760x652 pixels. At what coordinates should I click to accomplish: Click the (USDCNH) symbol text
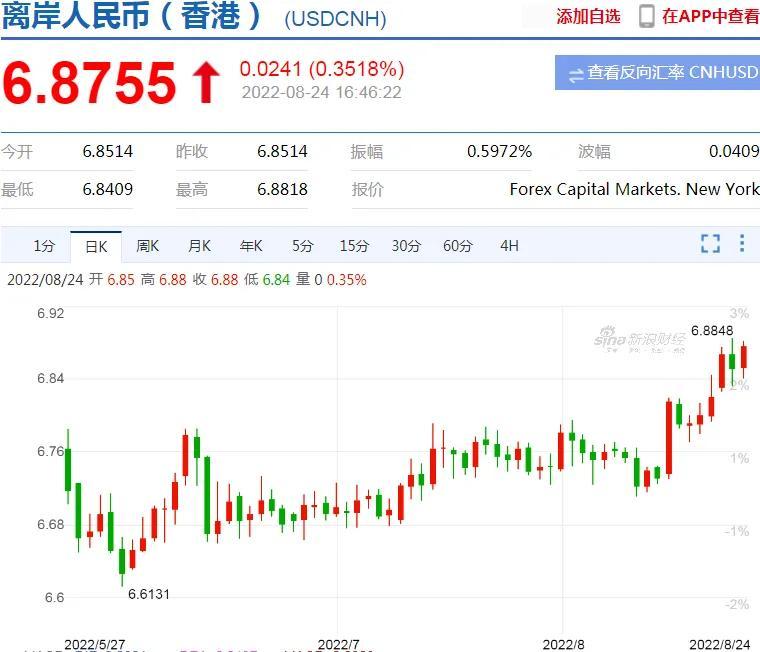[335, 19]
